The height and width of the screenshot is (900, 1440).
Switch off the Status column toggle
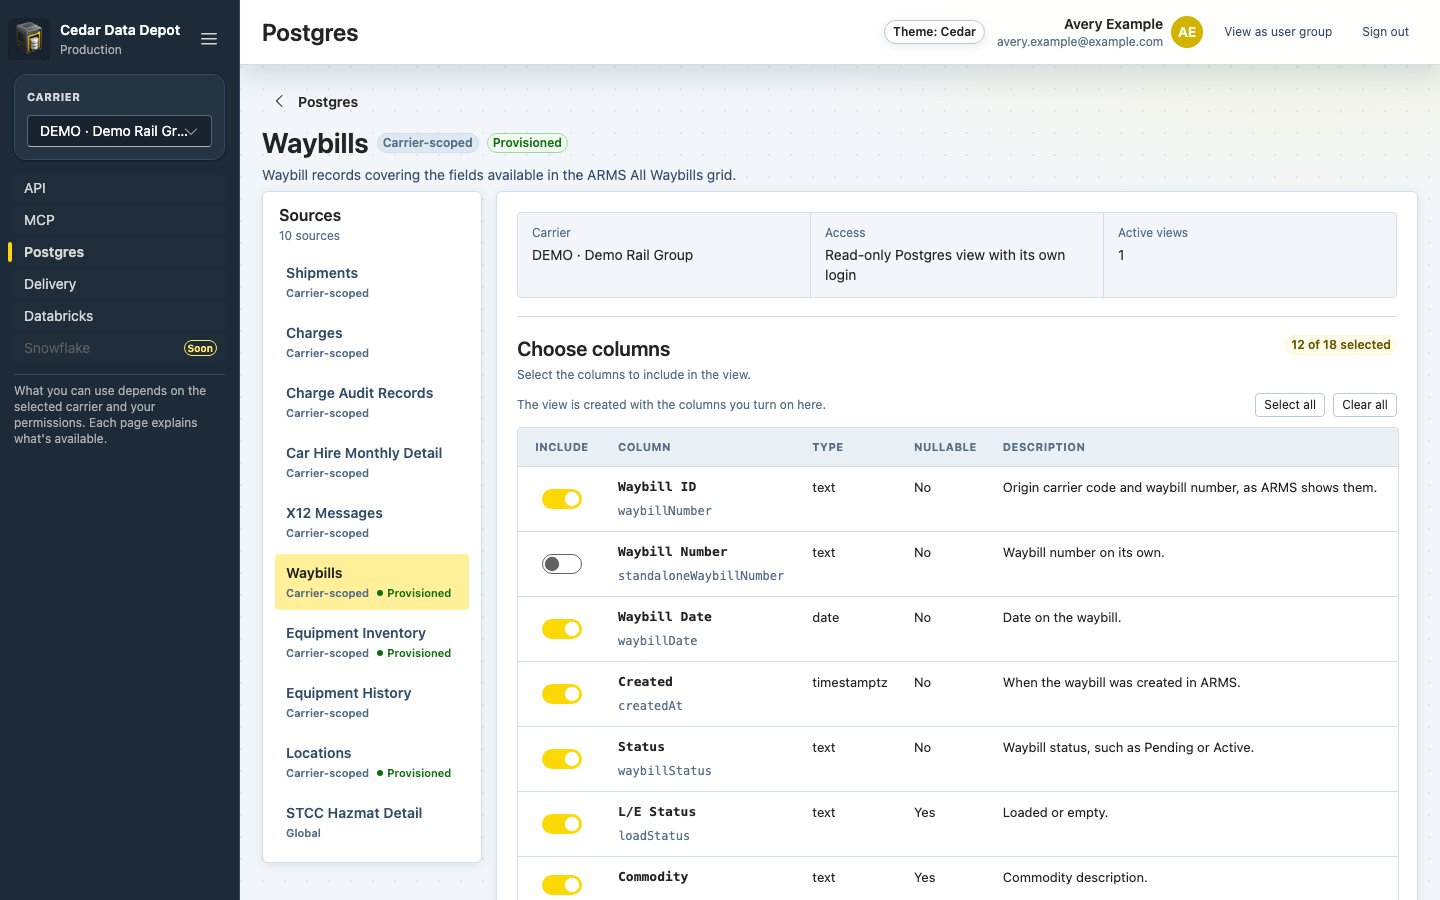(562, 759)
